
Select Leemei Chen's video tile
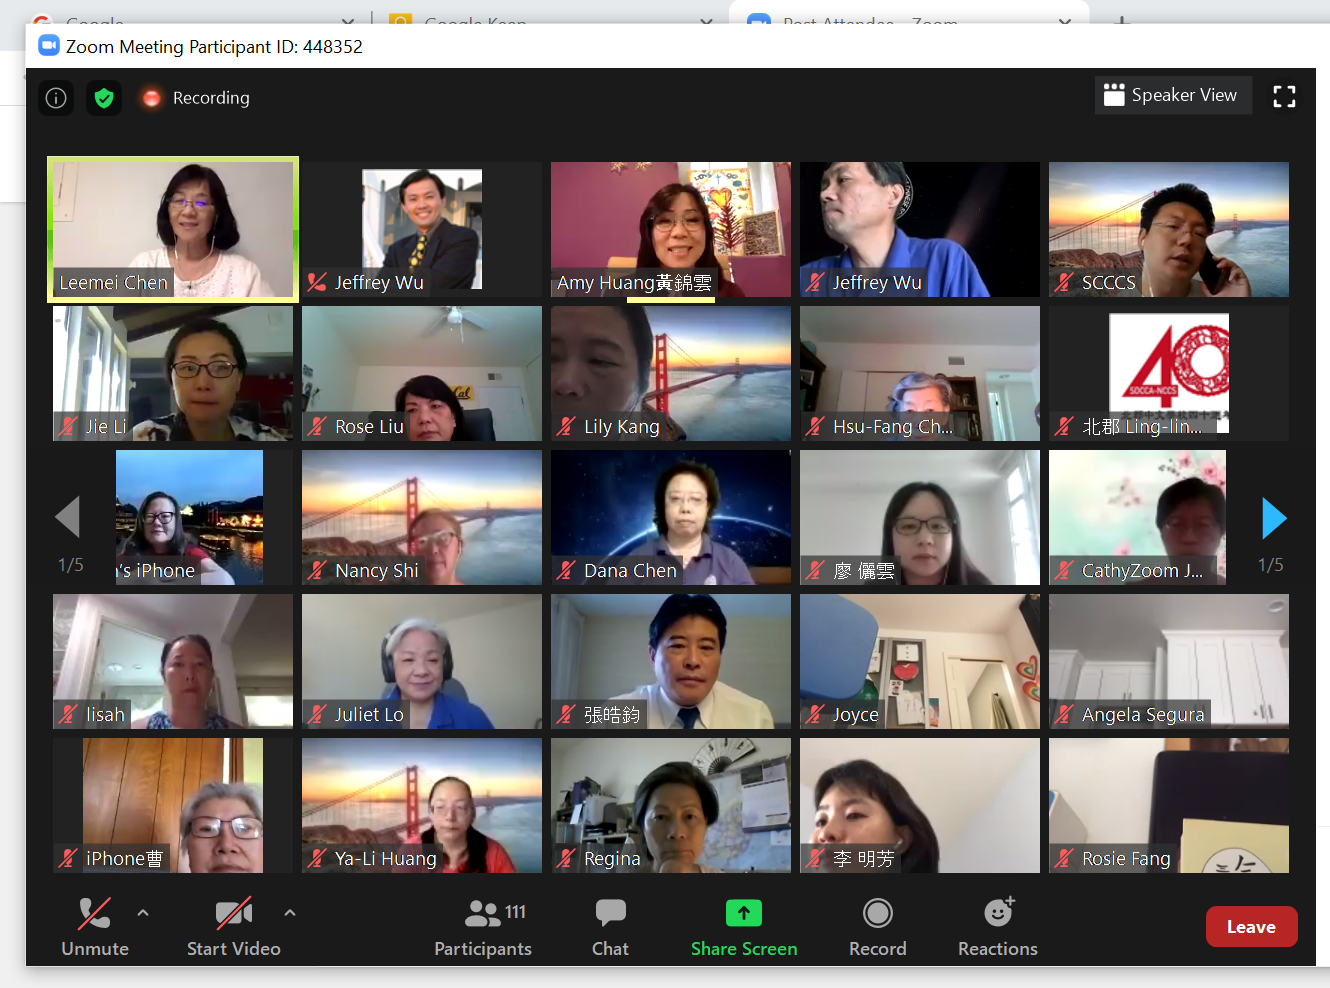pyautogui.click(x=173, y=229)
